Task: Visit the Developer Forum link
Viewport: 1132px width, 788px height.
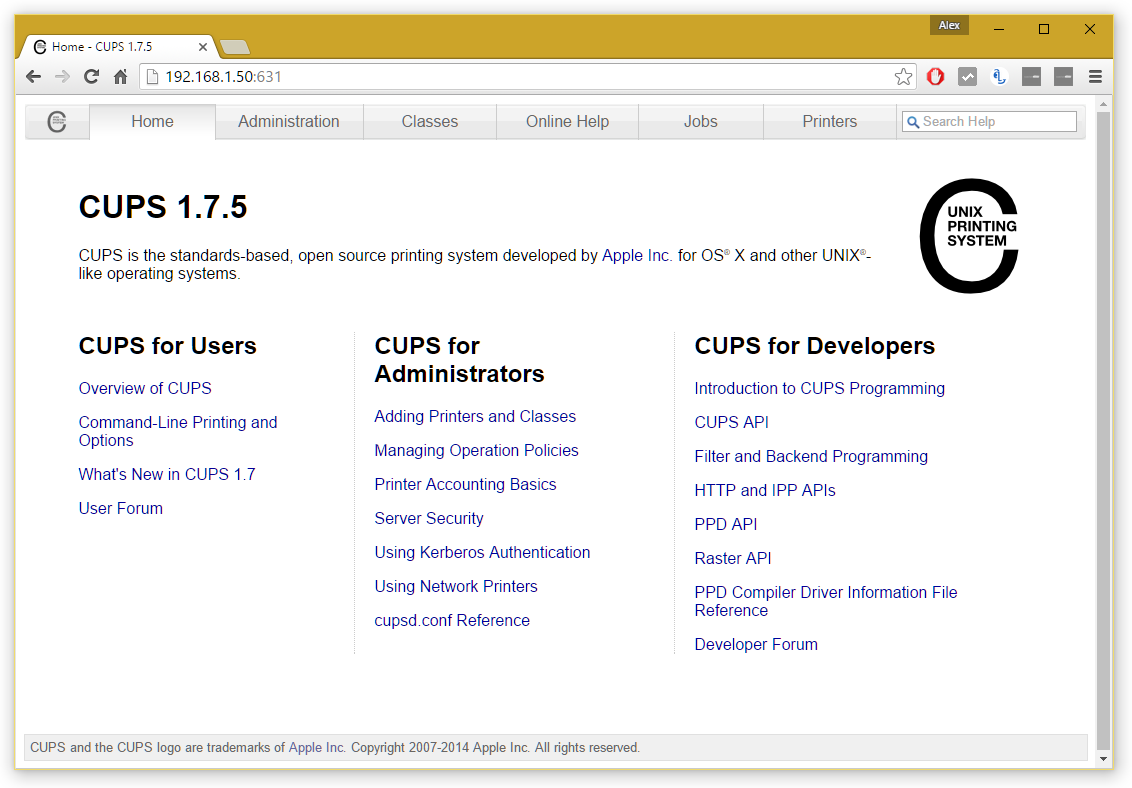Action: (756, 644)
